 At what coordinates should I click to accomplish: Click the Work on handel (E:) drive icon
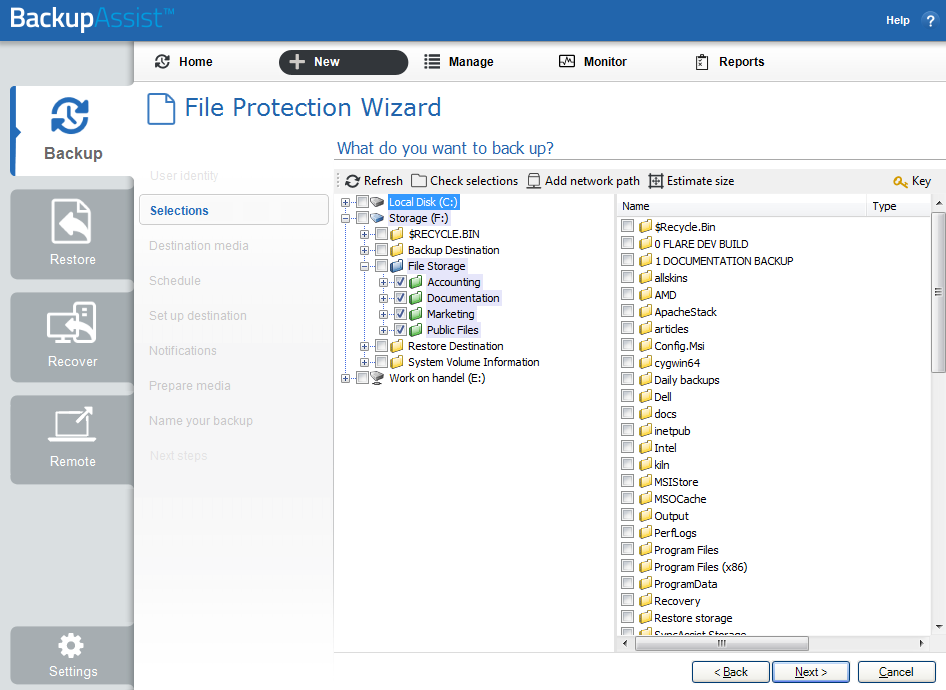(378, 378)
